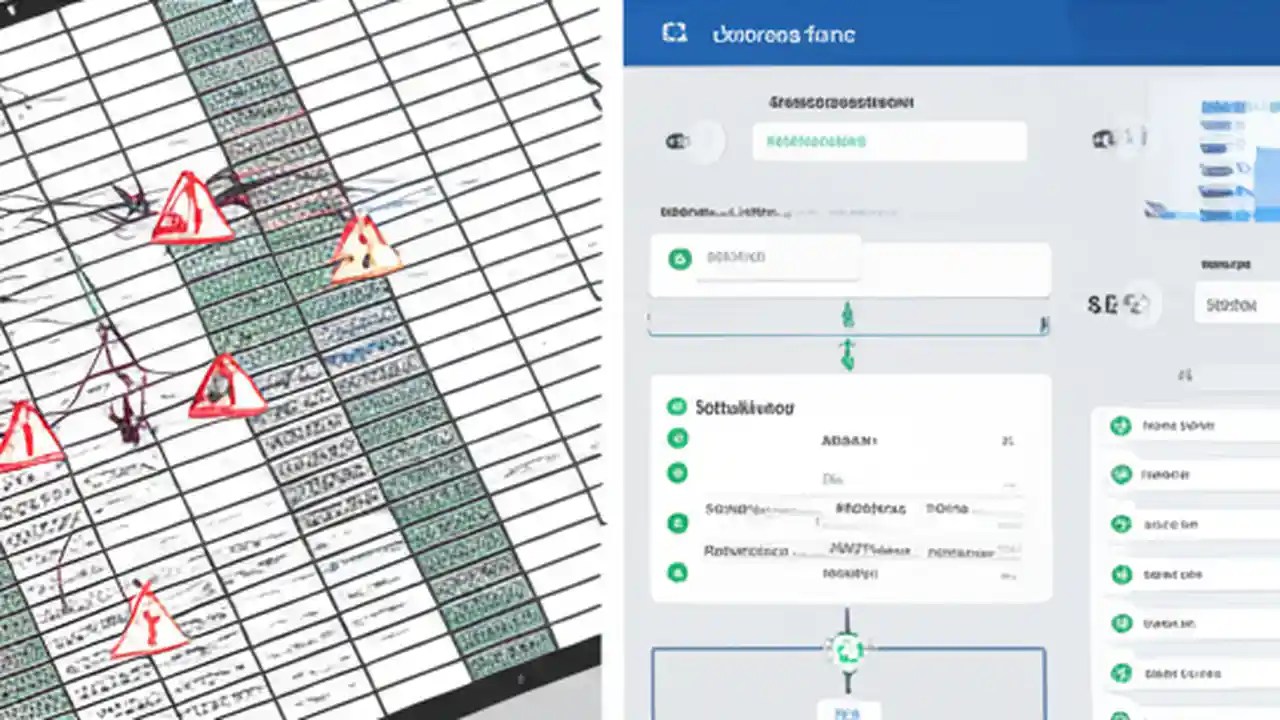Select the second green icon in the sidebar list
Viewport: 1280px width, 720px height.
1122,475
